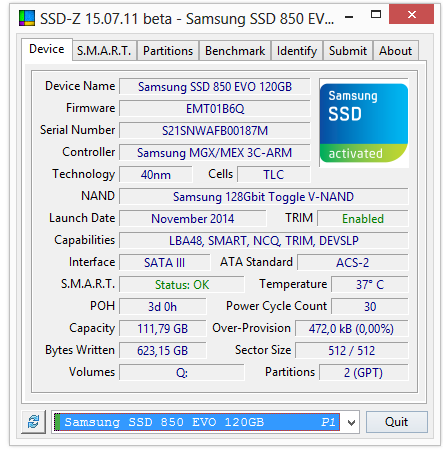Click the Controller value Samsung MGX/MEX 3C-ARM
The image size is (443, 451).
[x=215, y=153]
